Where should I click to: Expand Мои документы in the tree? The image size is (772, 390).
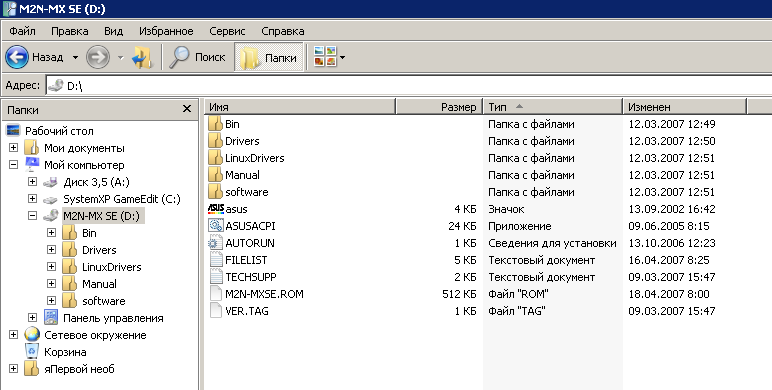13,148
